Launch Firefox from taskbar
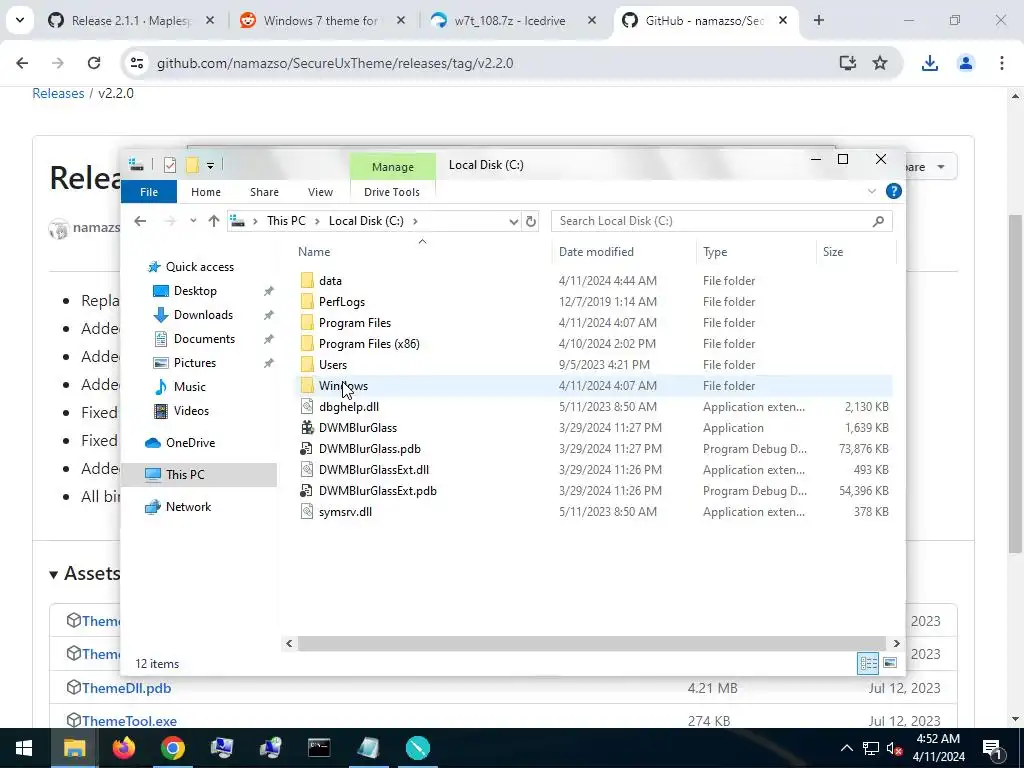Image resolution: width=1024 pixels, height=768 pixels. 123,748
